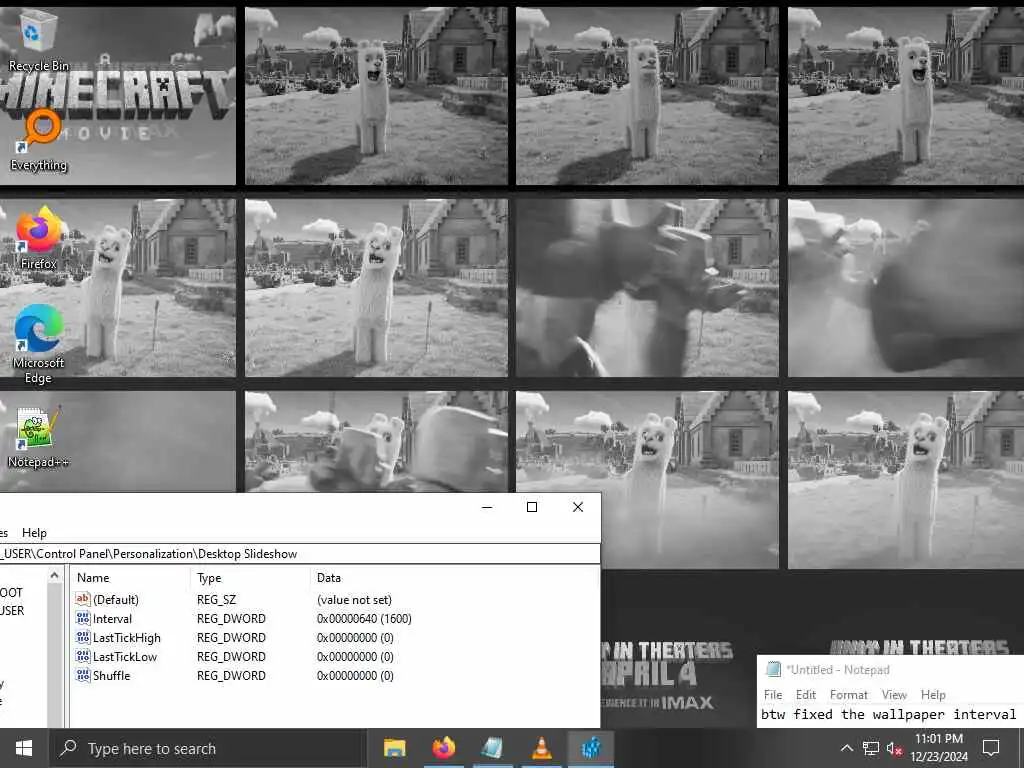Viewport: 1024px width, 768px height.
Task: Open Notepad's Format menu
Action: 849,695
